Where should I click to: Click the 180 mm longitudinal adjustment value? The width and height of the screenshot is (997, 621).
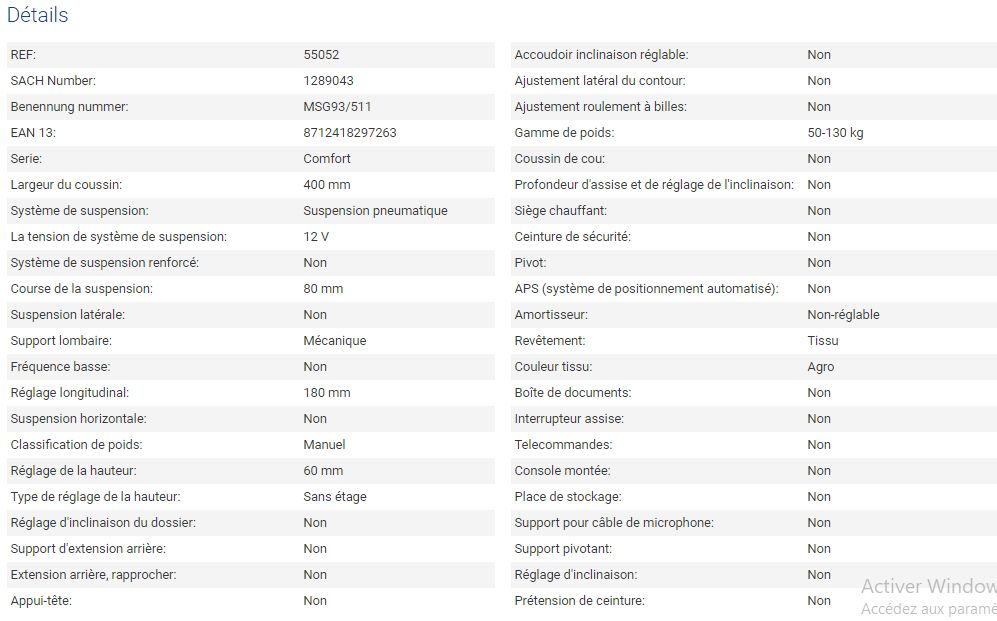coord(326,393)
